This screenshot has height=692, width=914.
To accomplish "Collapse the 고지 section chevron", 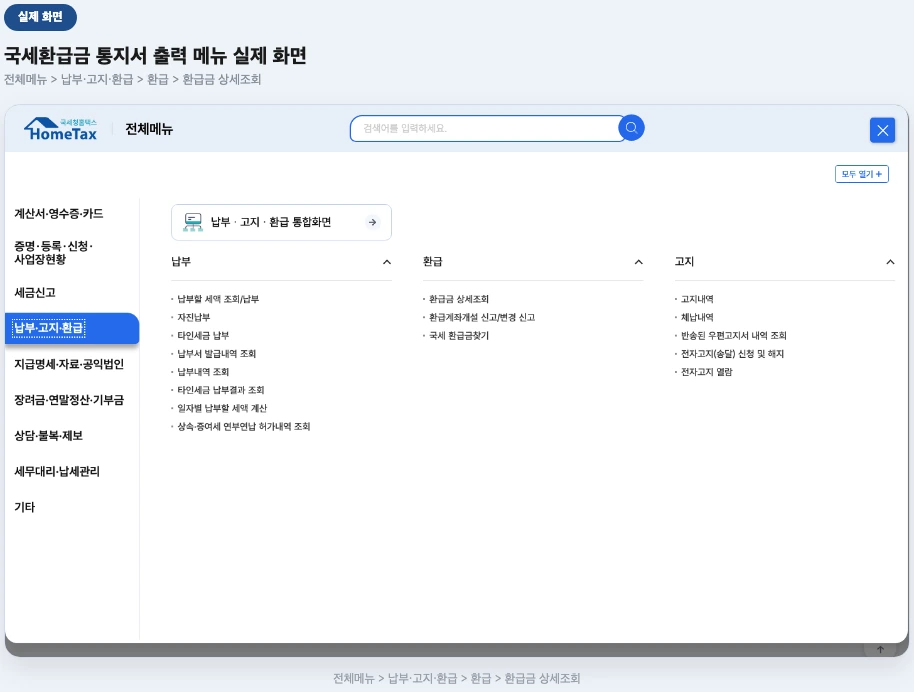I will click(x=890, y=262).
